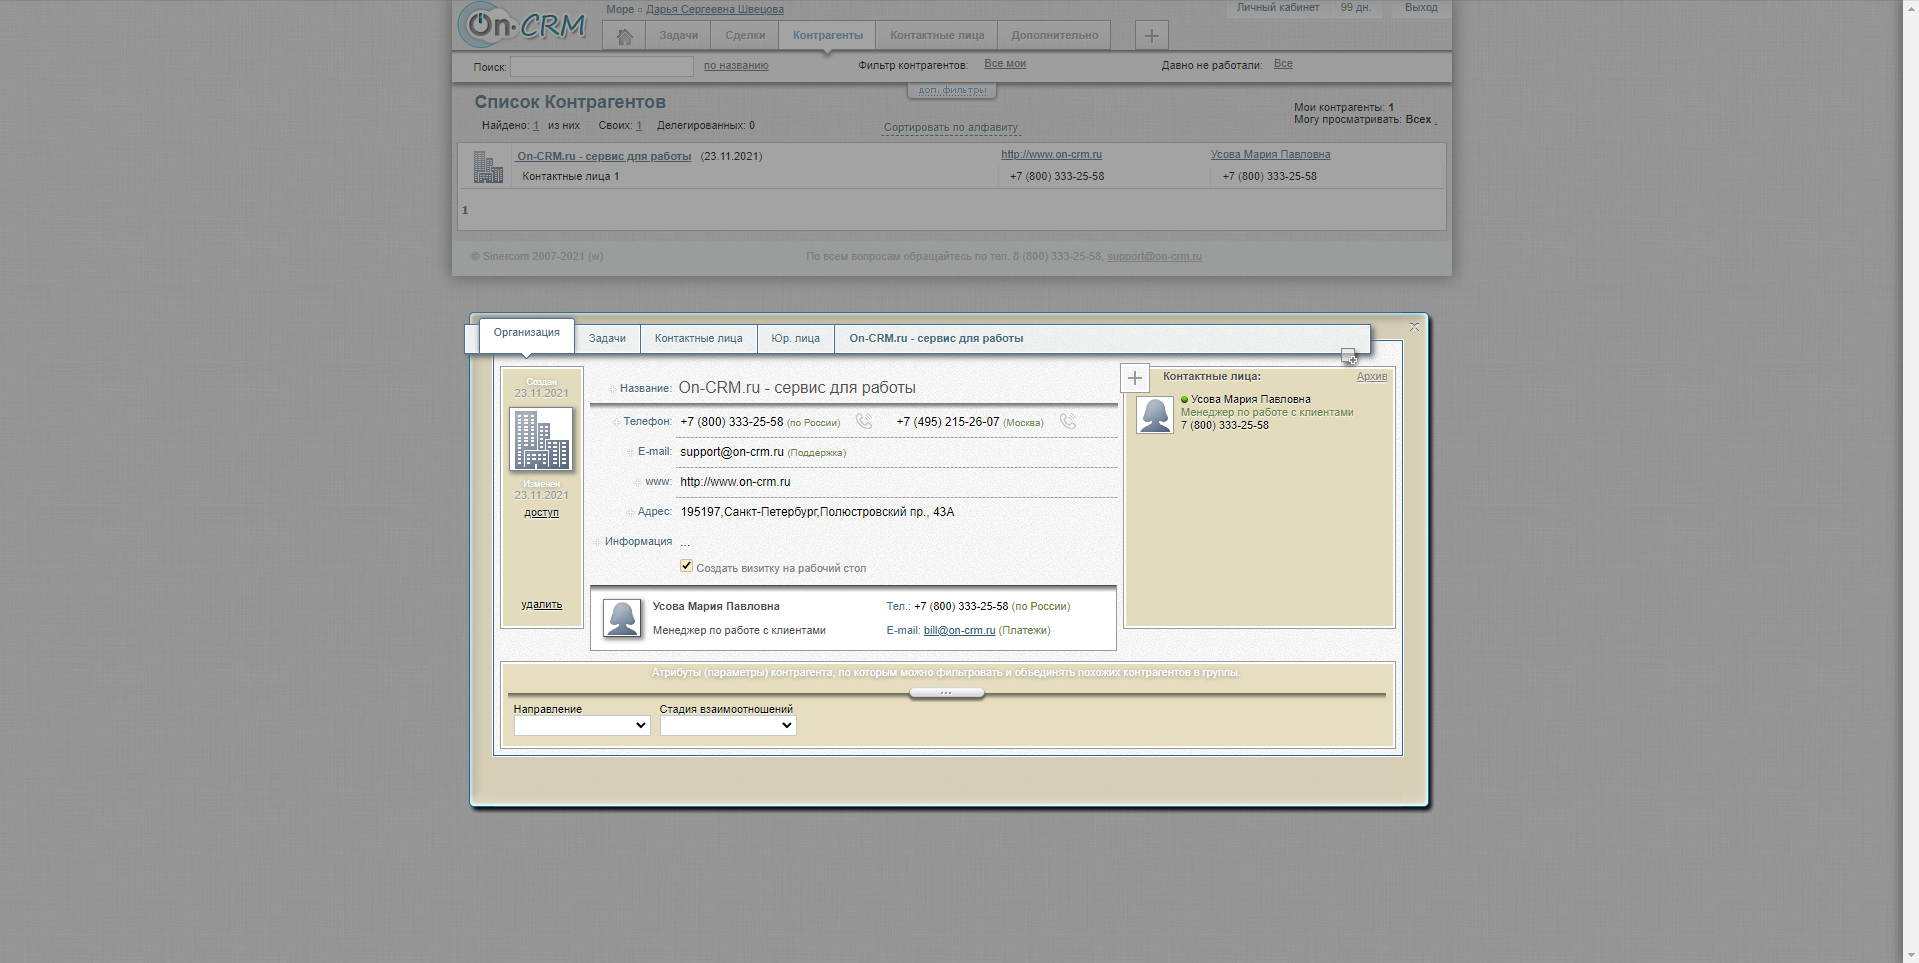This screenshot has width=1919, height=963.
Task: Open the Направление dropdown
Action: point(582,726)
